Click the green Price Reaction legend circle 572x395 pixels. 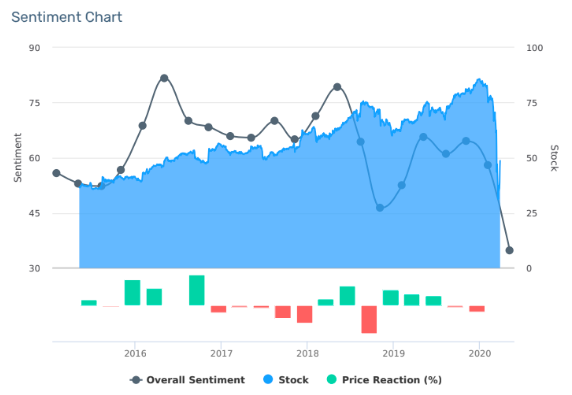pos(332,379)
